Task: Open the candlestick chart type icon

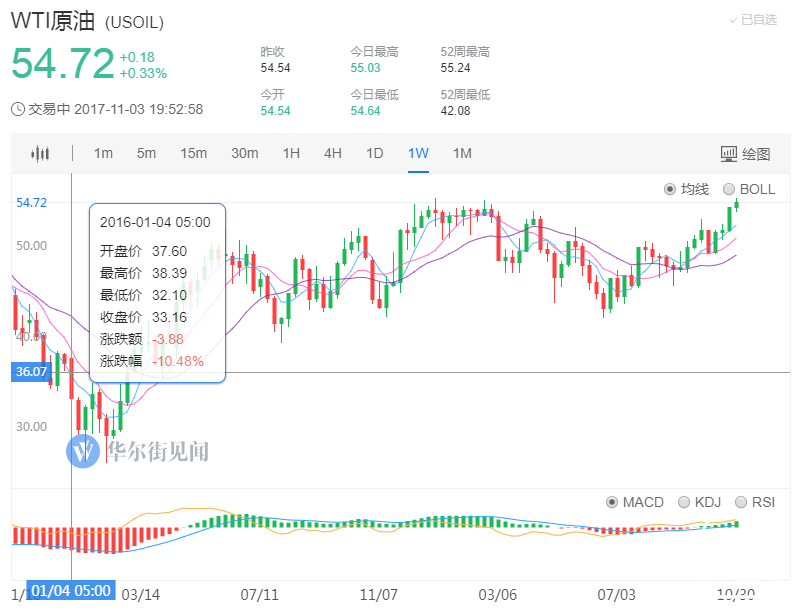Action: (40, 153)
